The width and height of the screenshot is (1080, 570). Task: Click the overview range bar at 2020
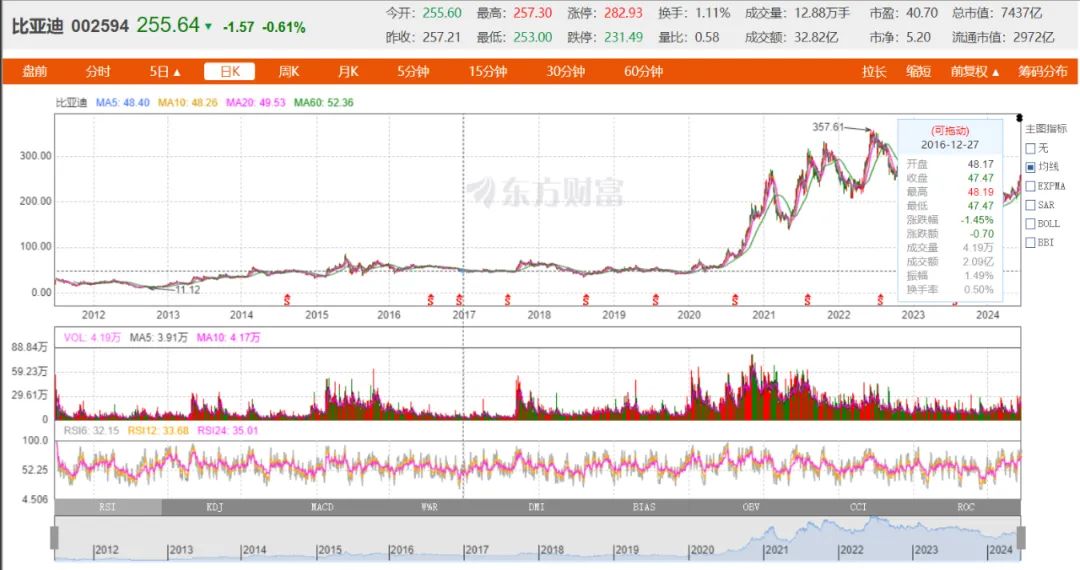pos(703,550)
